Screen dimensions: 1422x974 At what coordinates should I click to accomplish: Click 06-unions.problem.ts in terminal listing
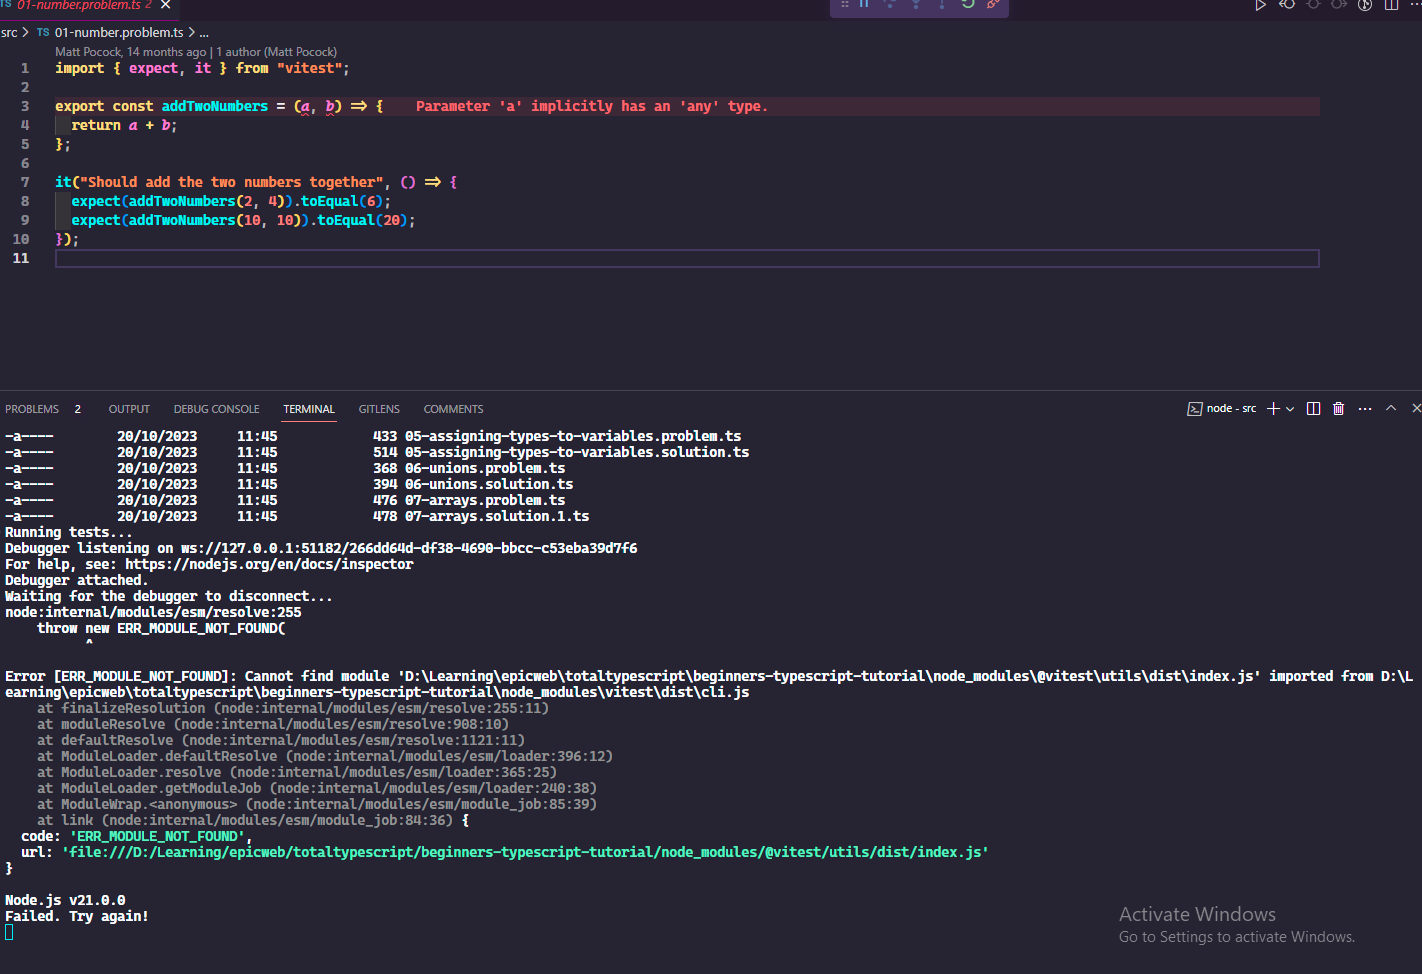(x=485, y=468)
